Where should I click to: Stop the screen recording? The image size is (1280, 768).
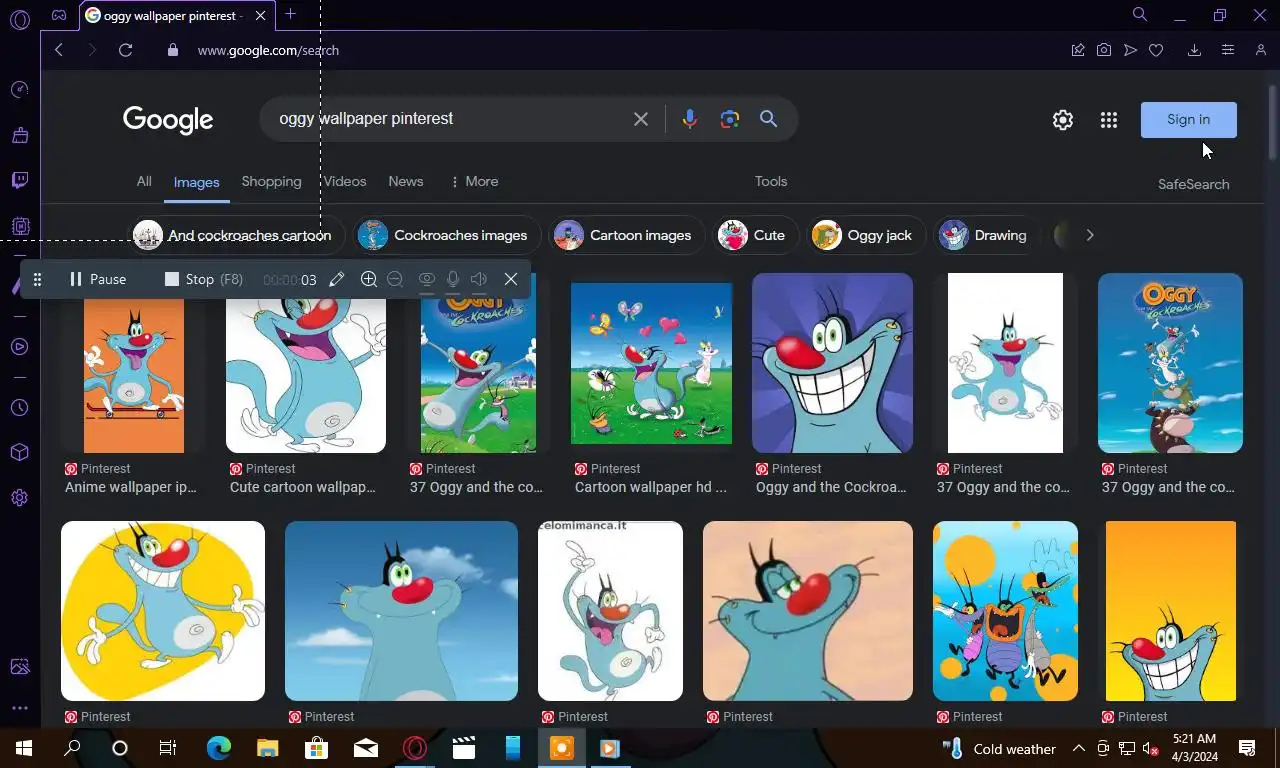(x=203, y=279)
